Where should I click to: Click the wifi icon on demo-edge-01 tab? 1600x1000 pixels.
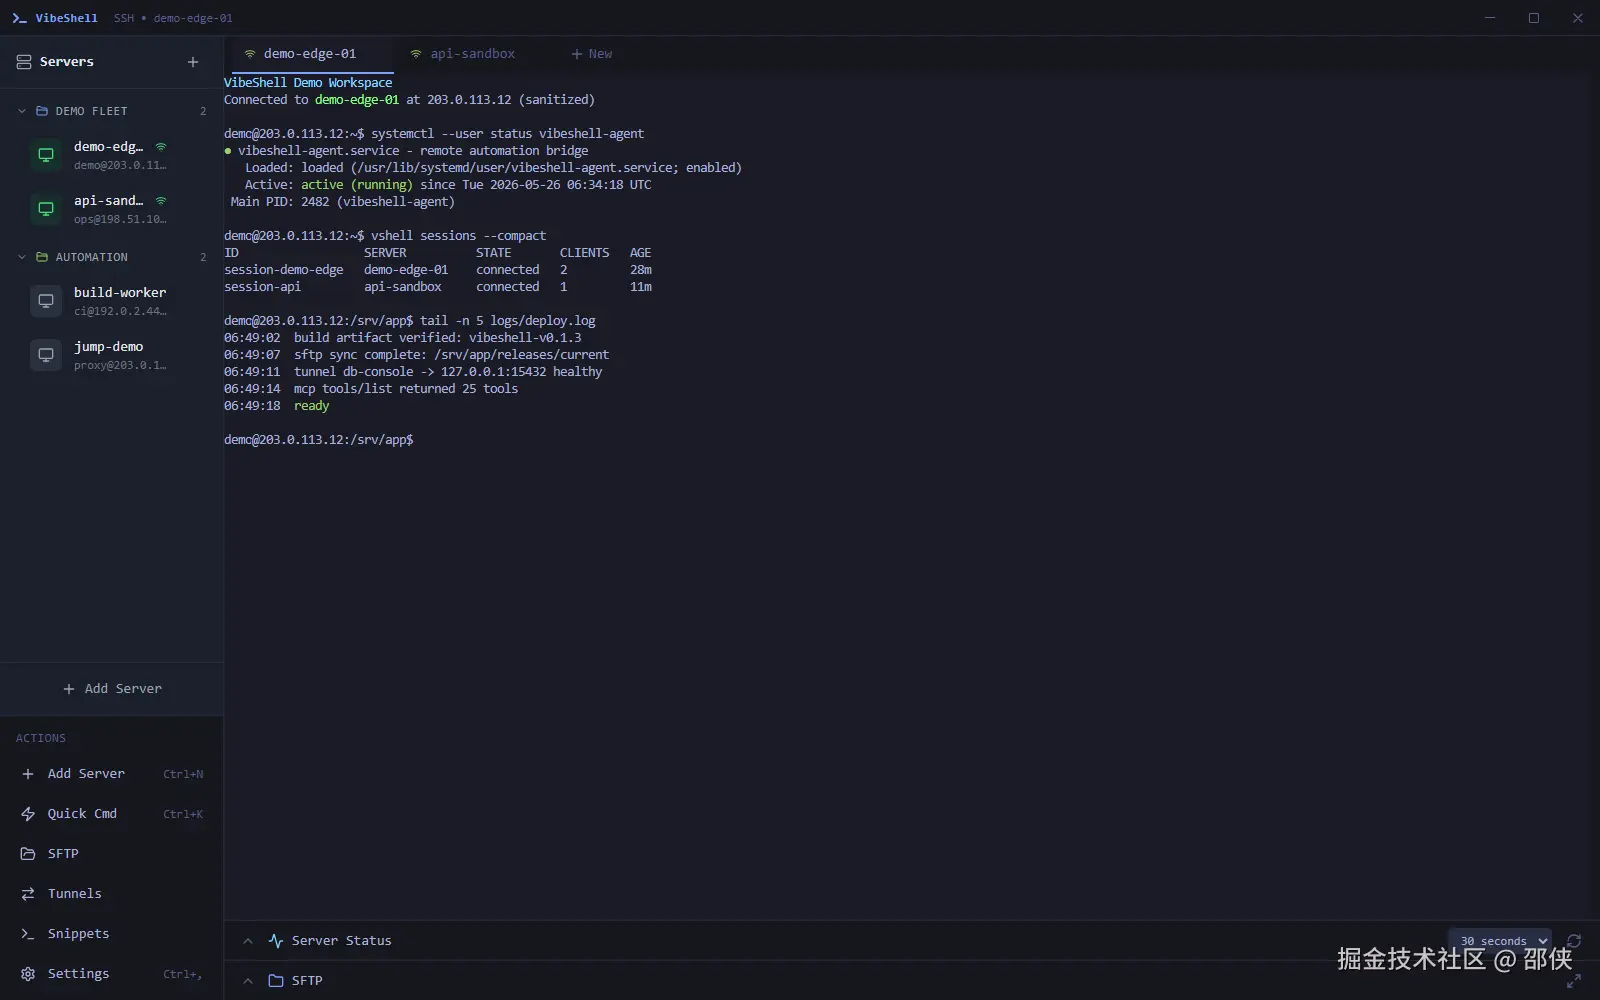250,54
